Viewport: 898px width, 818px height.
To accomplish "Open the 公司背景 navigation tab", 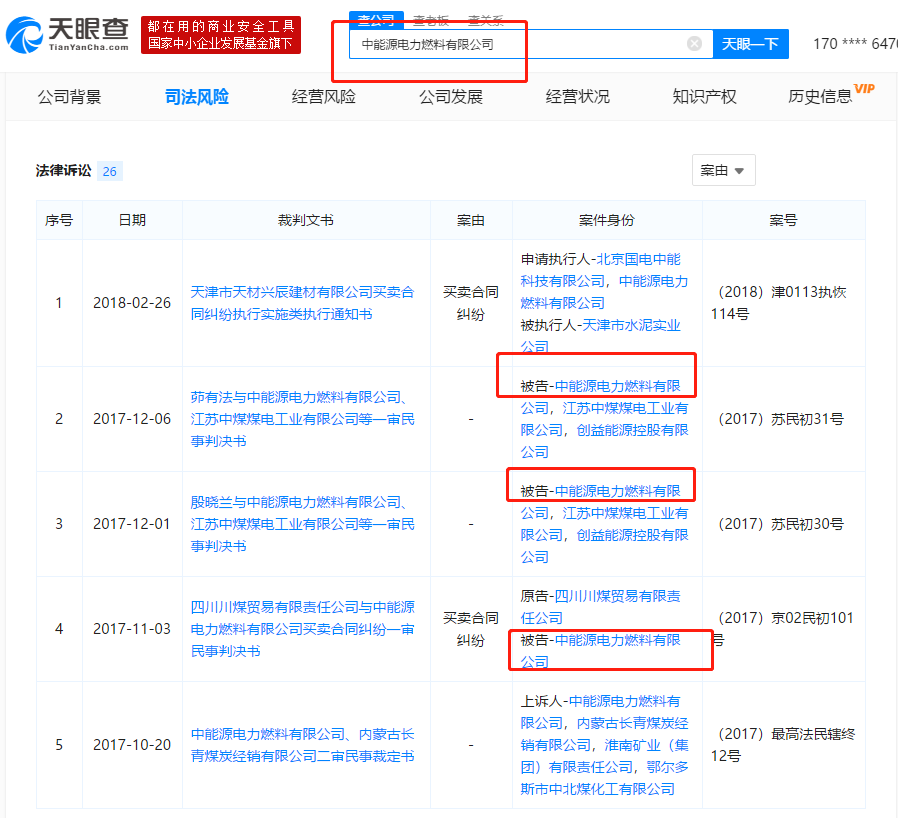I will [69, 97].
